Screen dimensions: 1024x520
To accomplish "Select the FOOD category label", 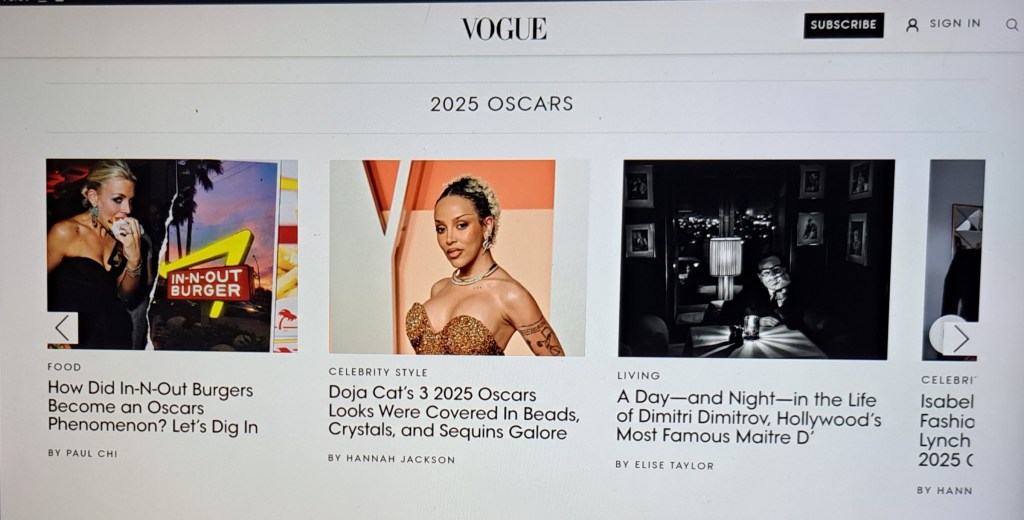I will [64, 367].
